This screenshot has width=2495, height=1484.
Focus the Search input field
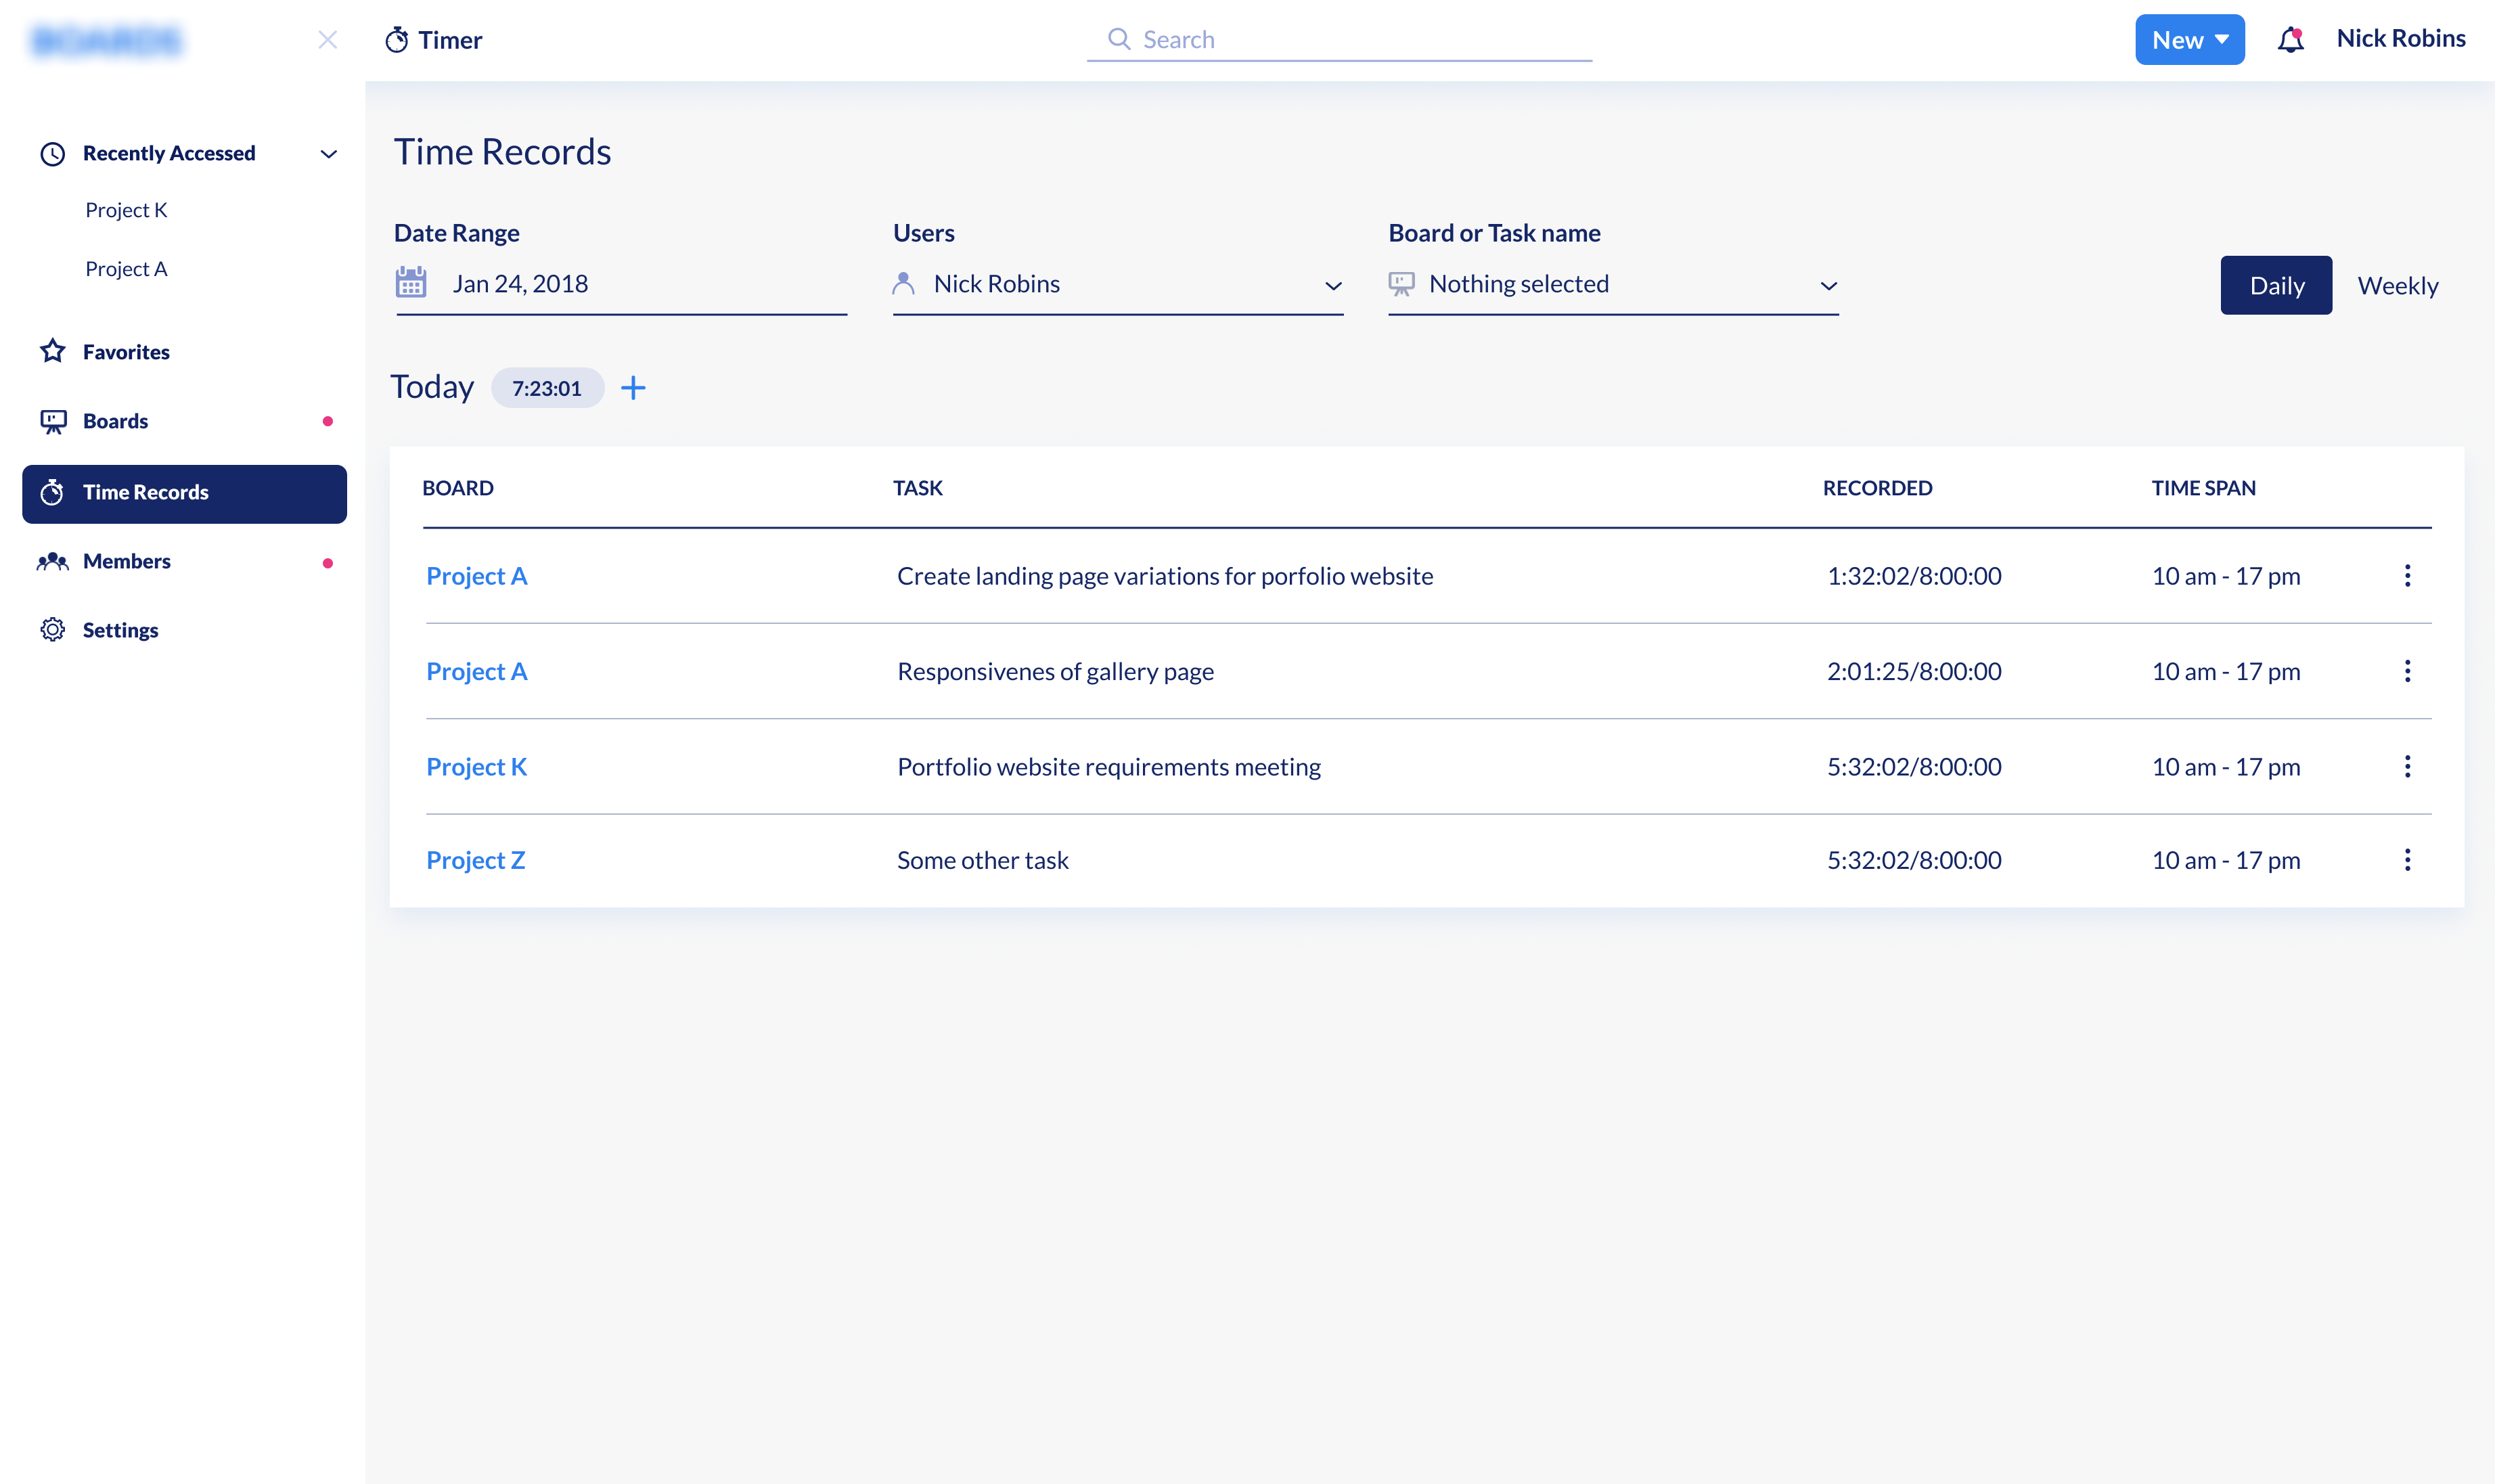pyautogui.click(x=1340, y=40)
